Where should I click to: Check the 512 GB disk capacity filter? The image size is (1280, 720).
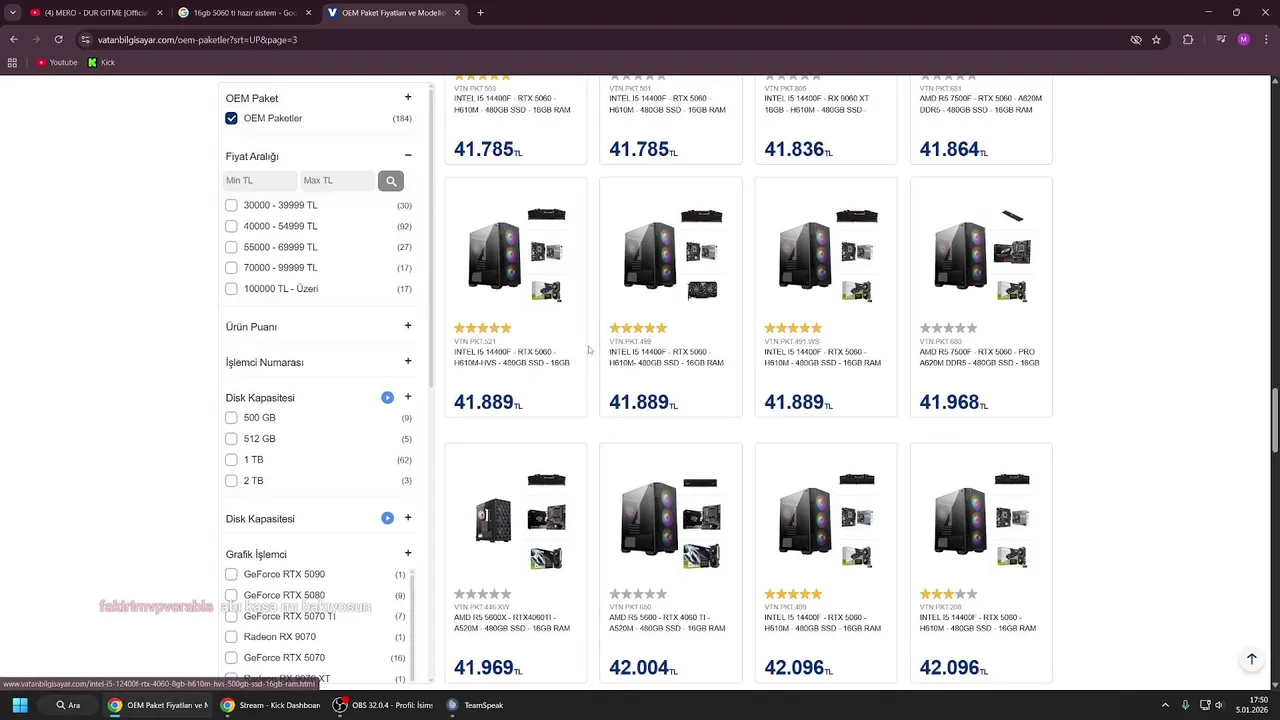231,439
